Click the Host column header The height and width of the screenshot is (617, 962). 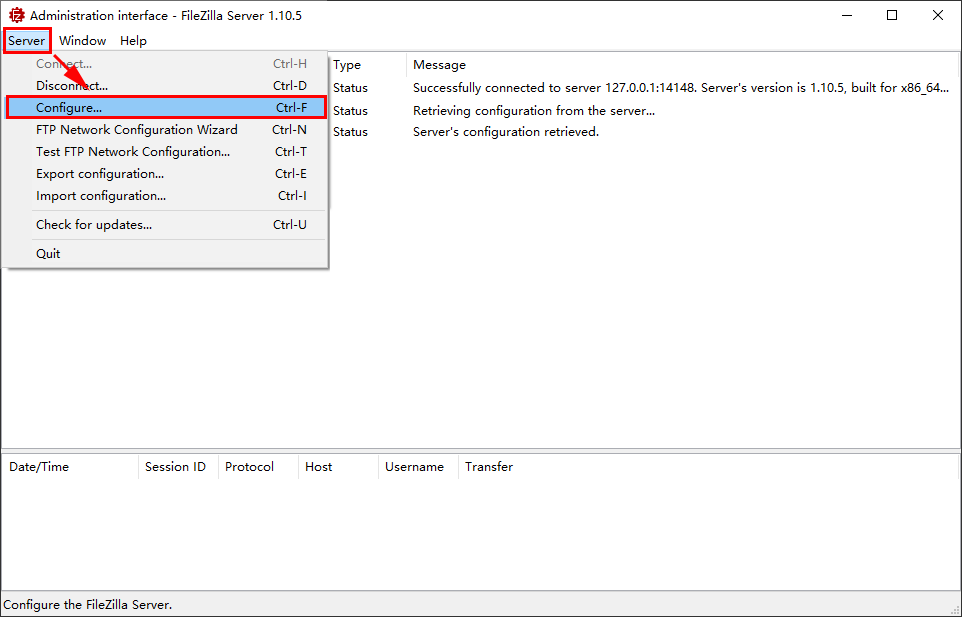tap(338, 467)
